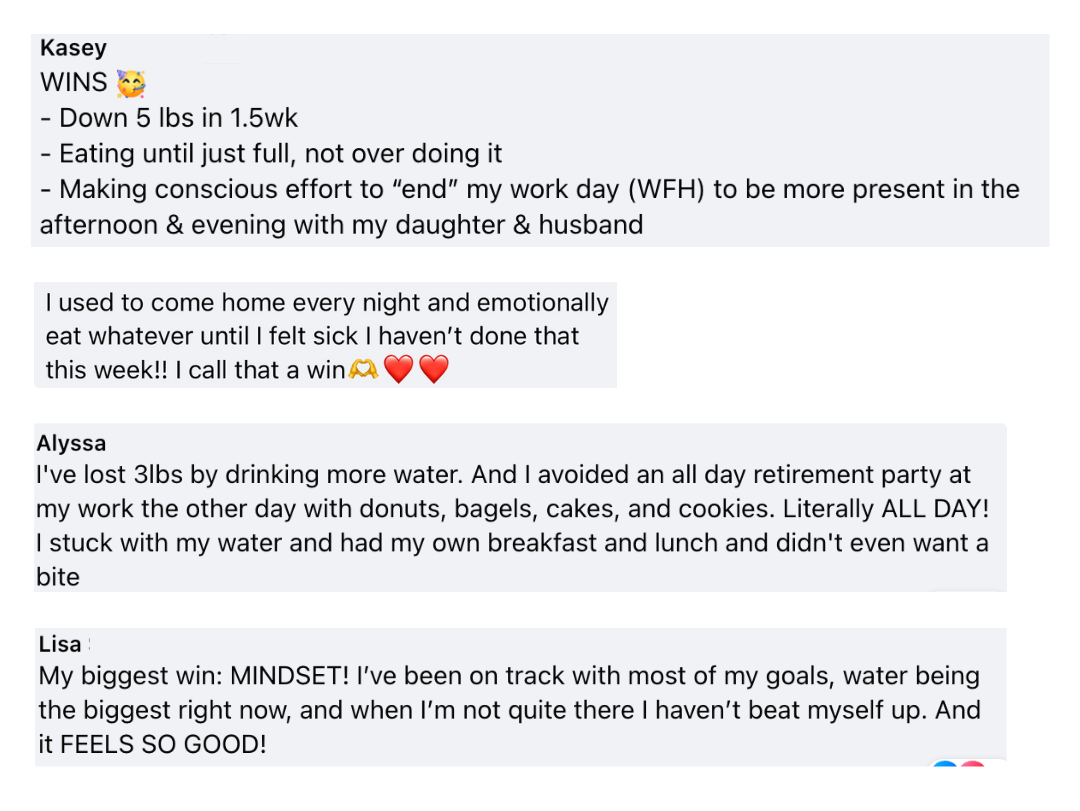Screen dimensions: 1080x811
Task: Click 'afternoon & evening with my daughter' line
Action: (x=342, y=225)
